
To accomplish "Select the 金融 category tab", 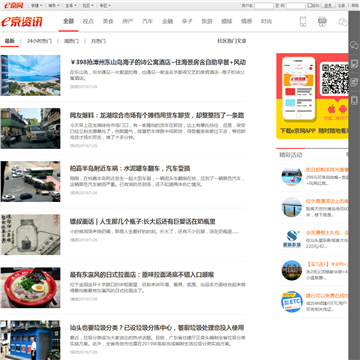I will click(167, 21).
